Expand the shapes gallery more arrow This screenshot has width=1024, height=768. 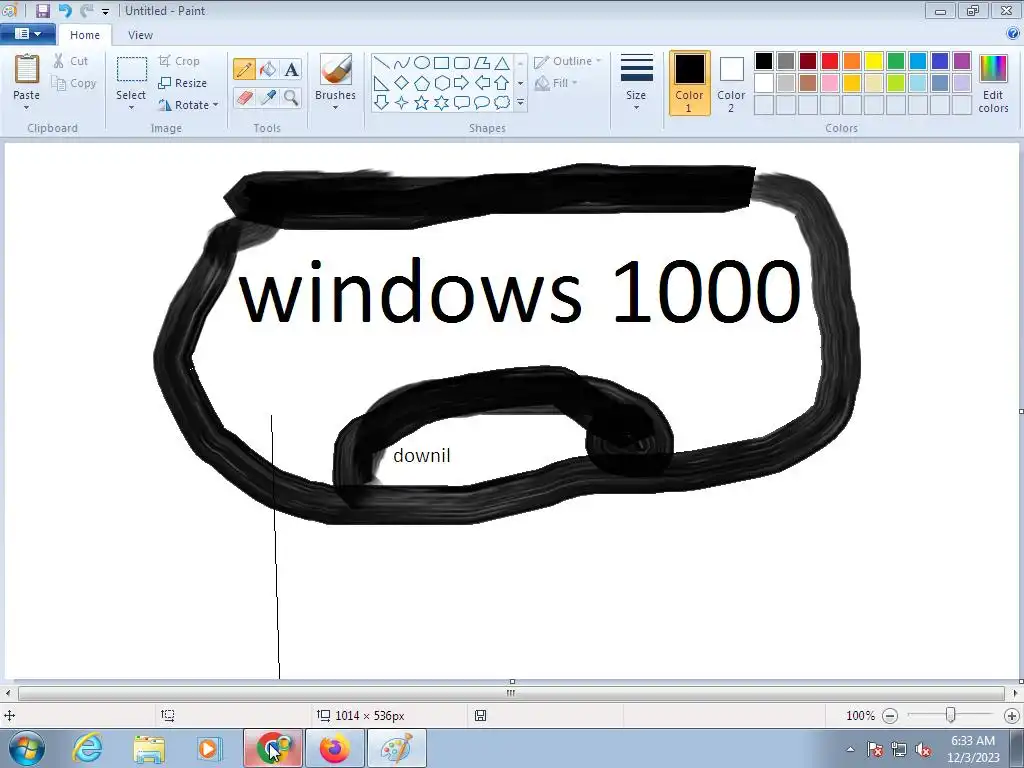520,103
